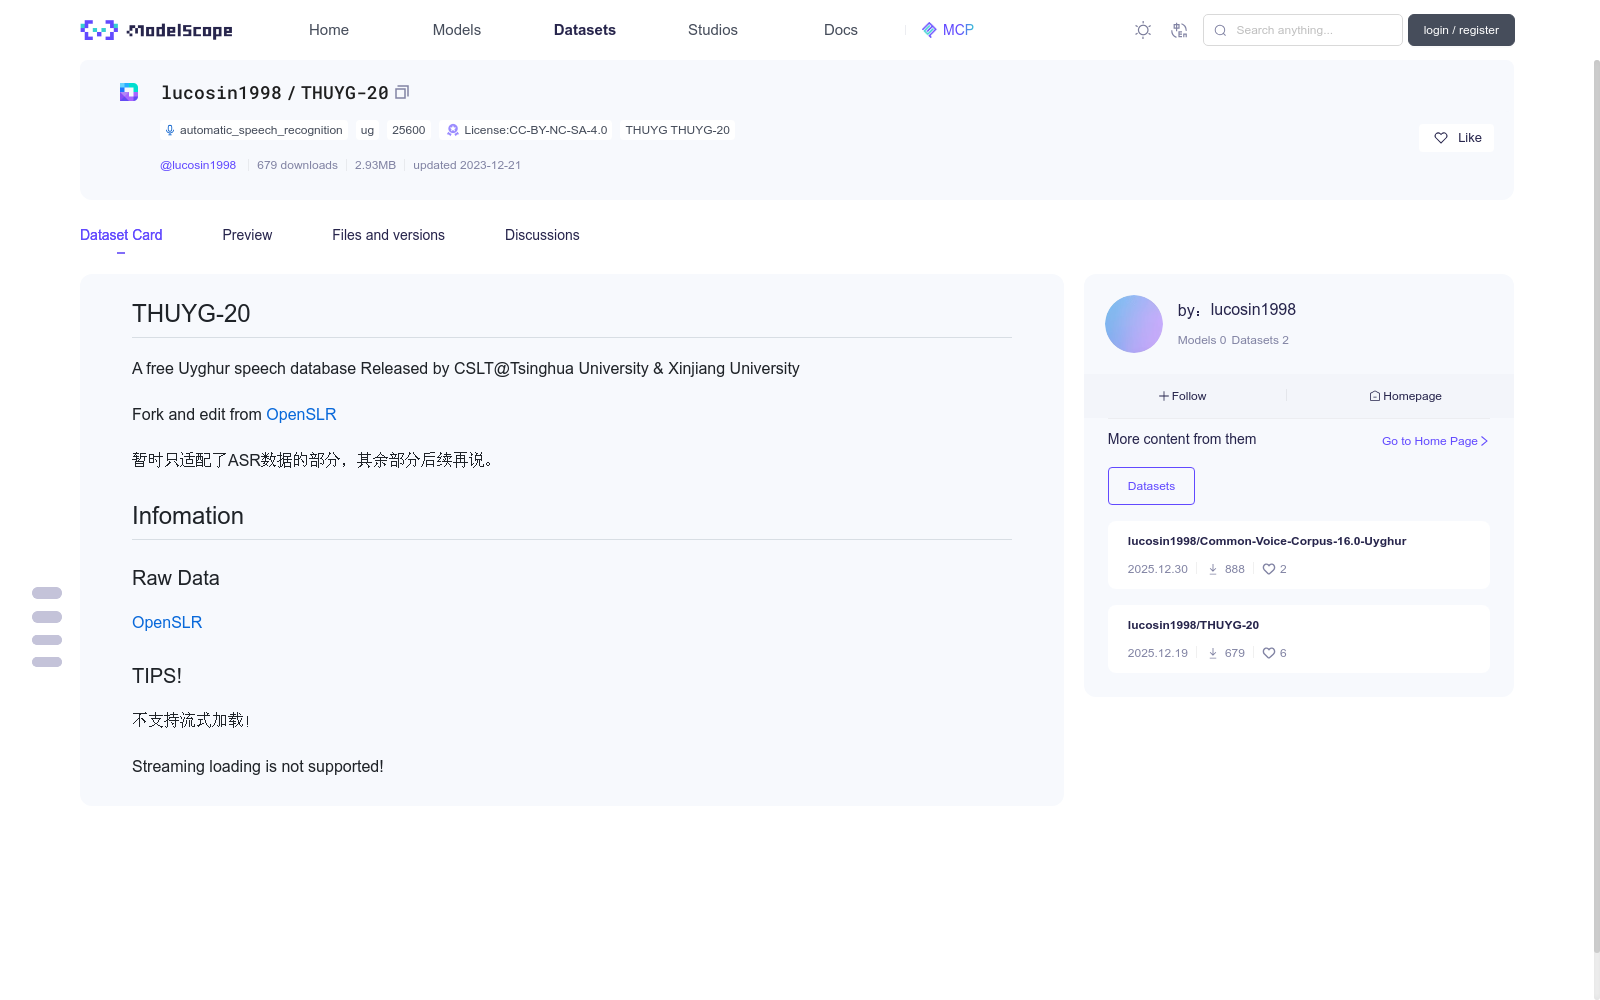This screenshot has width=1600, height=1000.
Task: Click the lucosin1998 profile avatar
Action: click(1134, 324)
